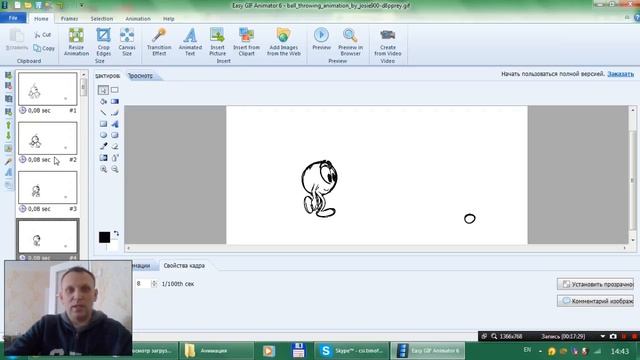Open Skype from the taskbar

click(351, 351)
